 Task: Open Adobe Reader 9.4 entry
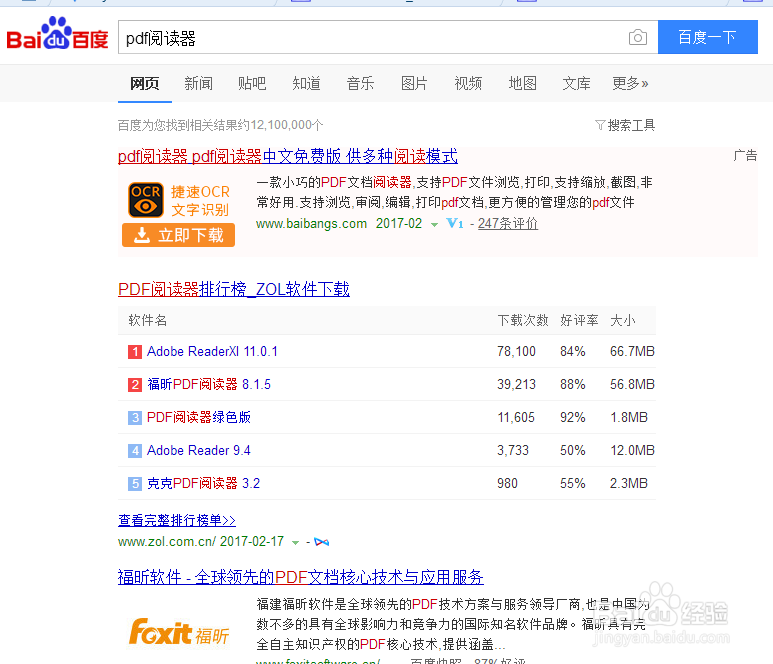[x=199, y=451]
